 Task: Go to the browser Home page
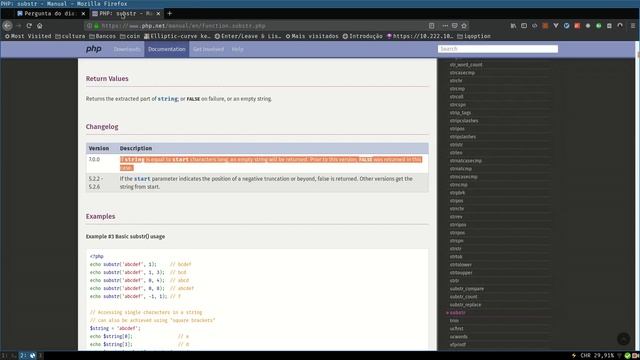tap(40, 25)
